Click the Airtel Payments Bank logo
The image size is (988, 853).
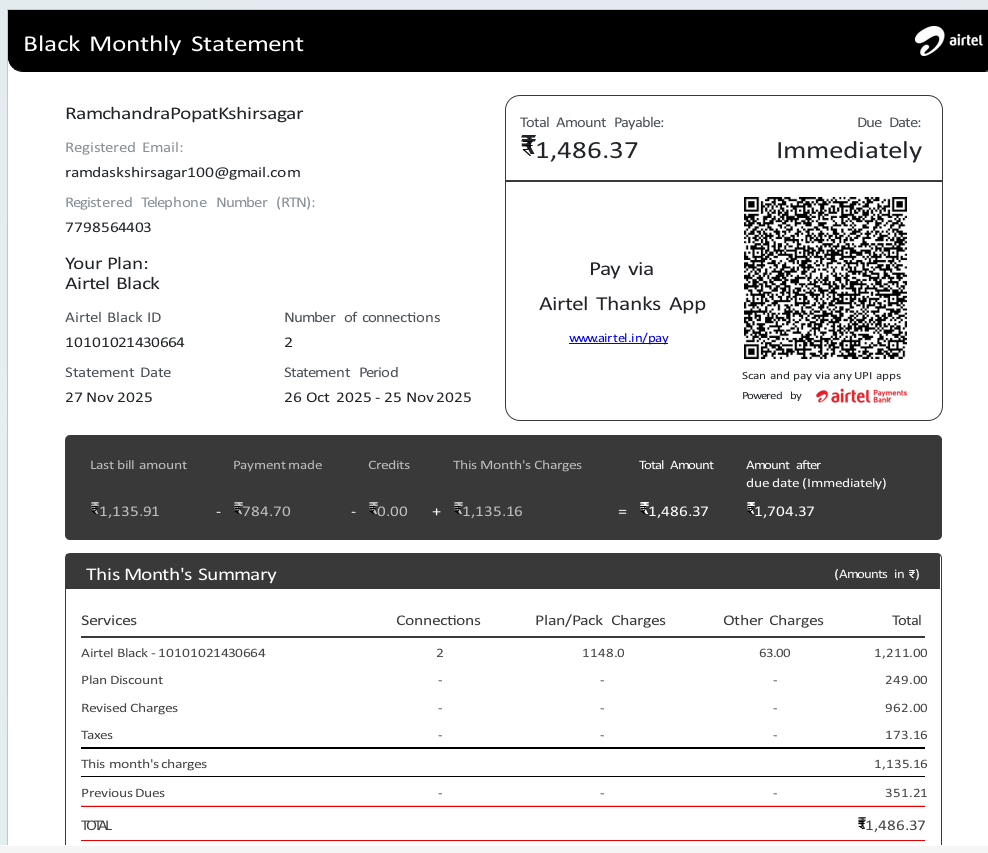pos(861,396)
